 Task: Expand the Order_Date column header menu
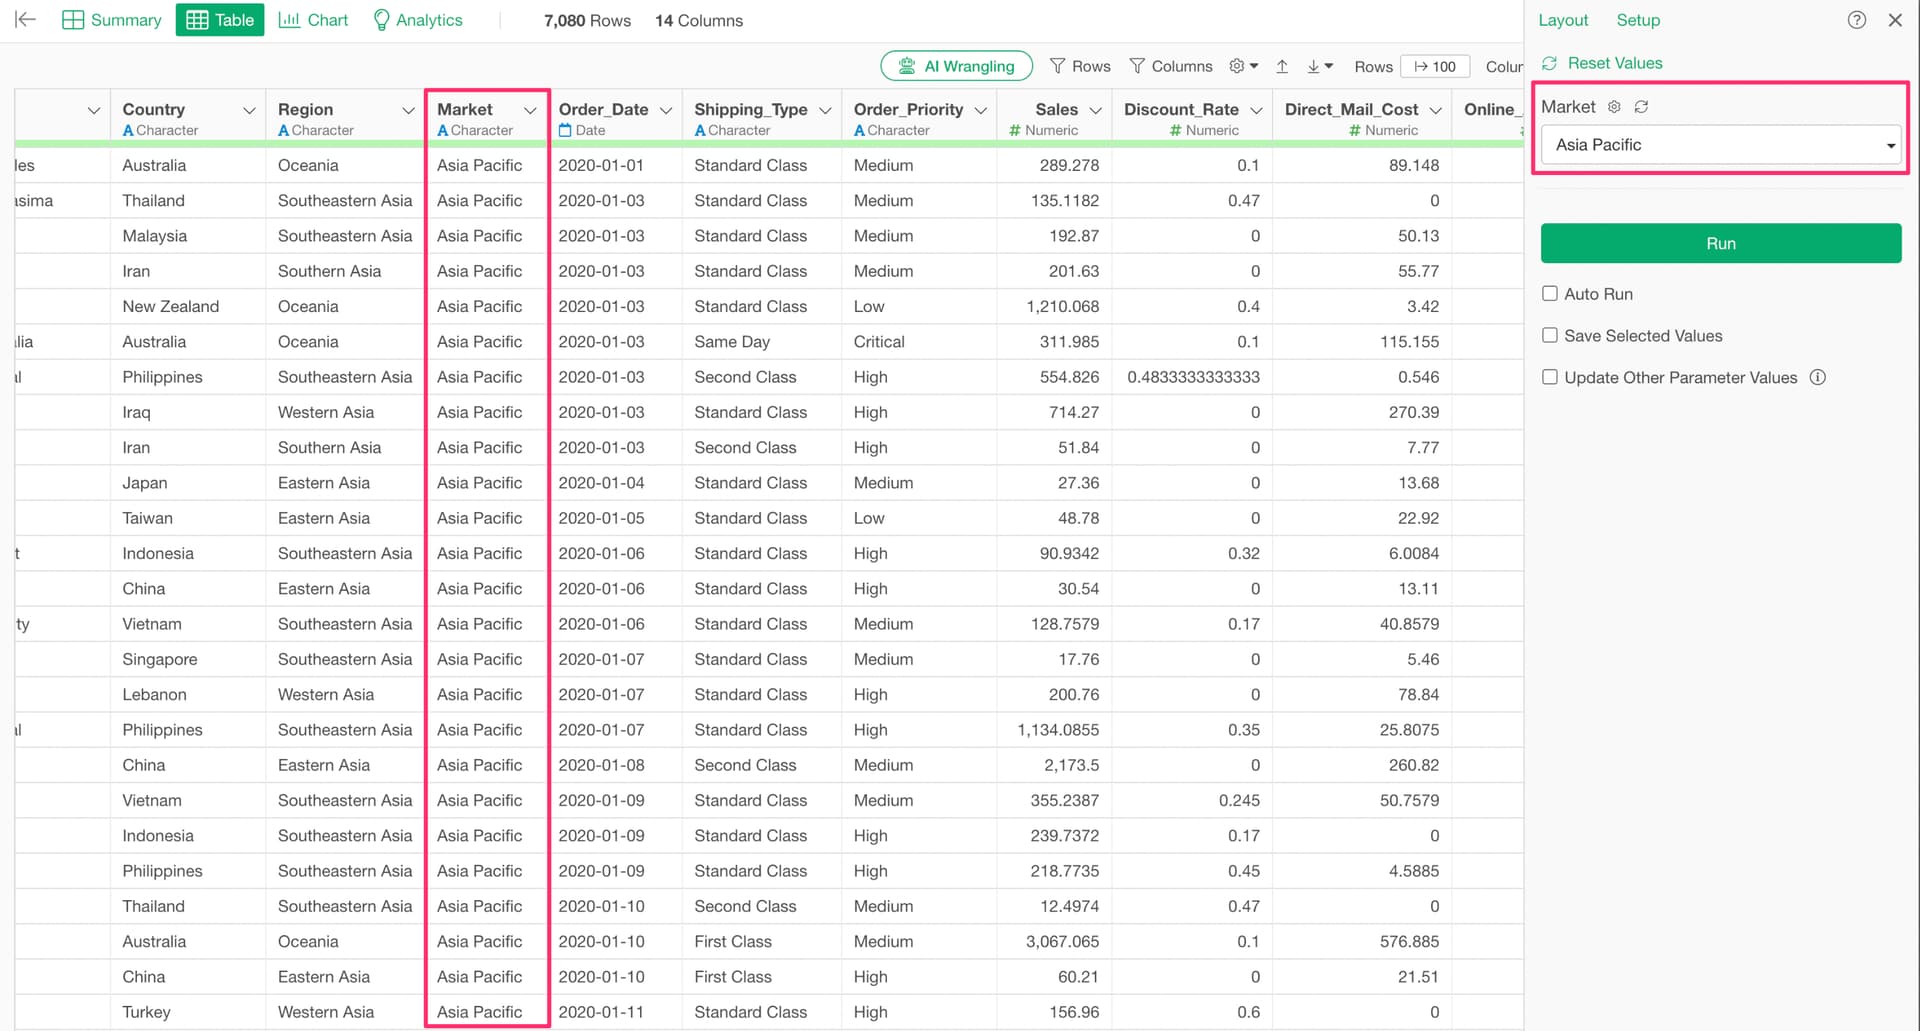tap(666, 110)
